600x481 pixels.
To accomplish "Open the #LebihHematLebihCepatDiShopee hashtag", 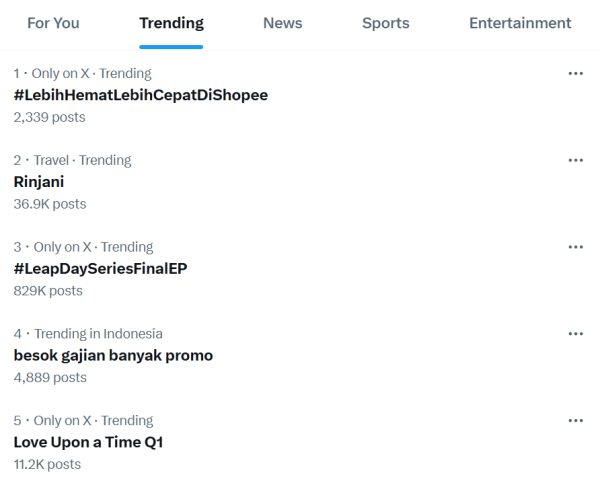I will pyautogui.click(x=141, y=95).
